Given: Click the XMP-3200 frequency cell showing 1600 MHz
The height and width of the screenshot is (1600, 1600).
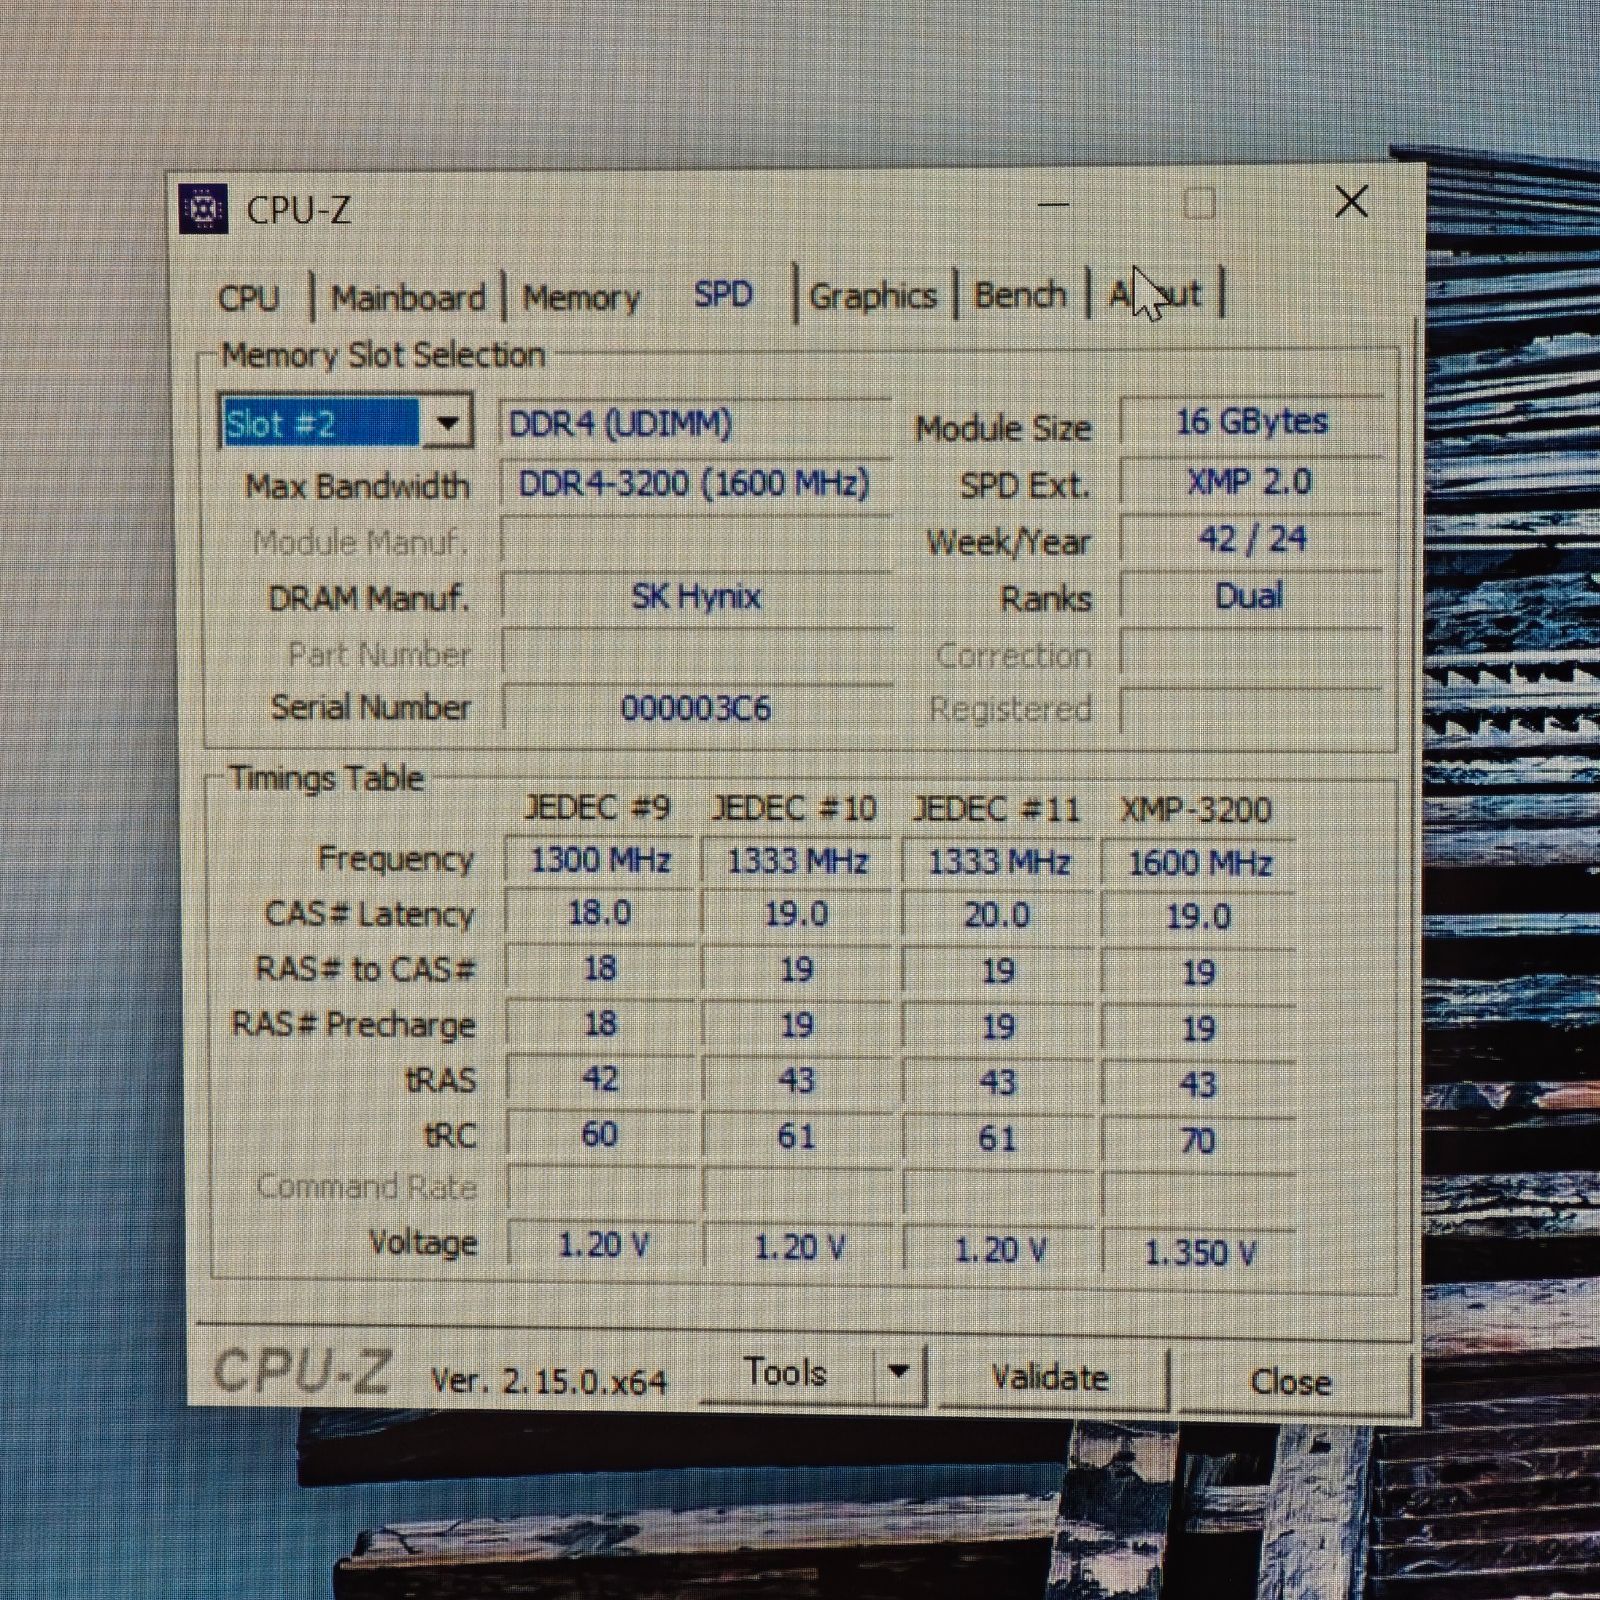Looking at the screenshot, I should coord(1198,862).
